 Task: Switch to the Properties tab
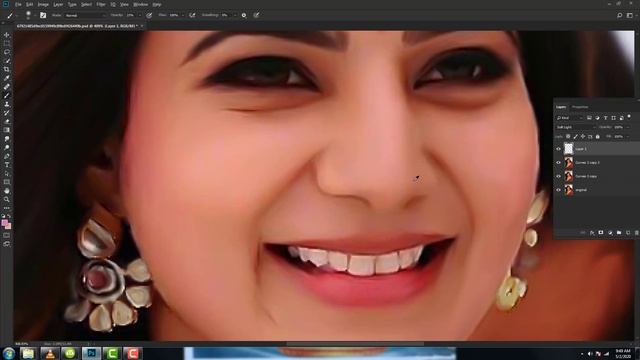point(580,107)
